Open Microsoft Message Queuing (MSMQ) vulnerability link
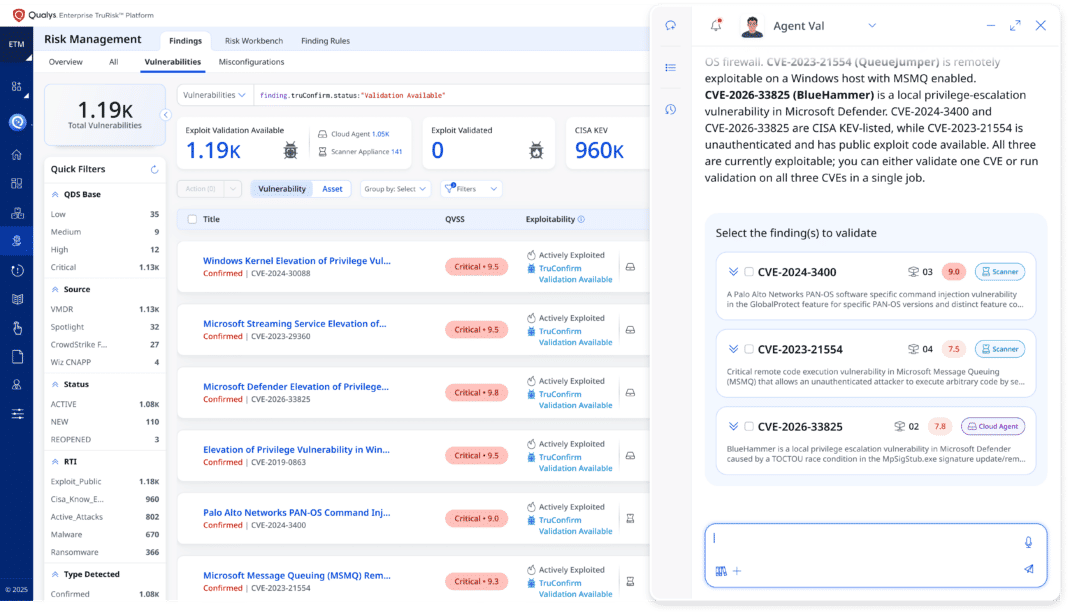 [297, 575]
